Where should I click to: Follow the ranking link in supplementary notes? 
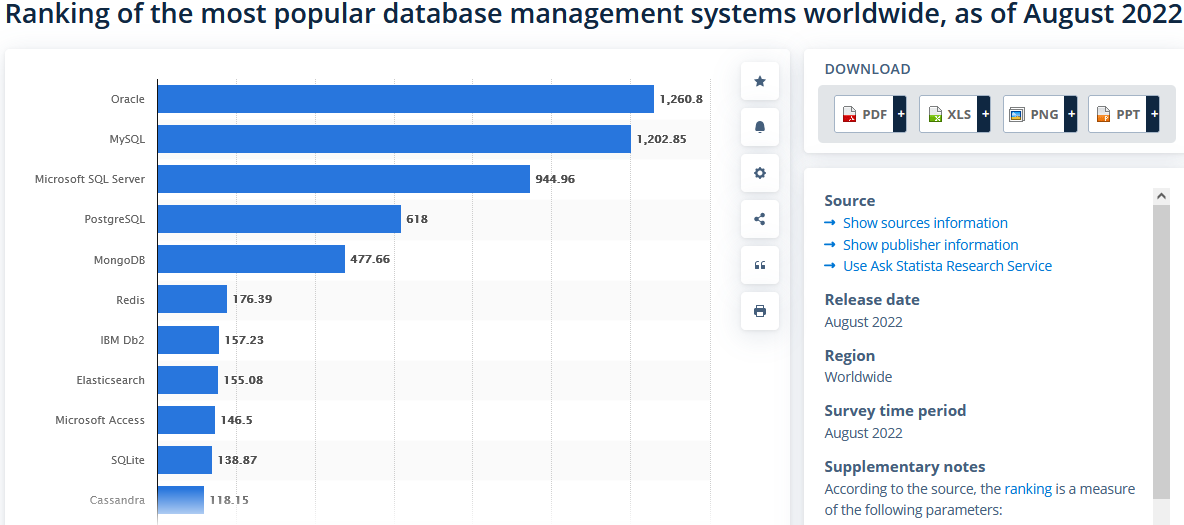(x=1028, y=489)
